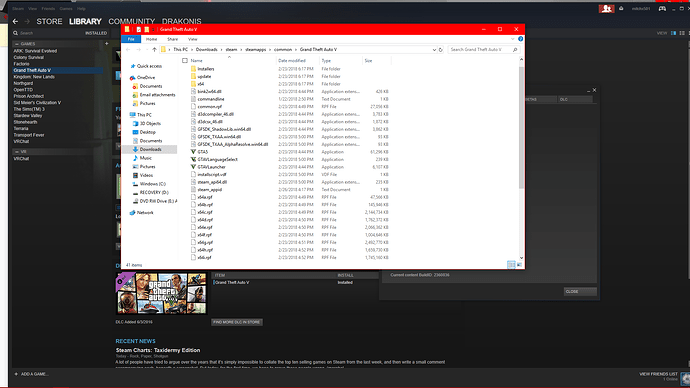Open the Steam inbox notification icon
690x388 pixels.
coord(621,8)
